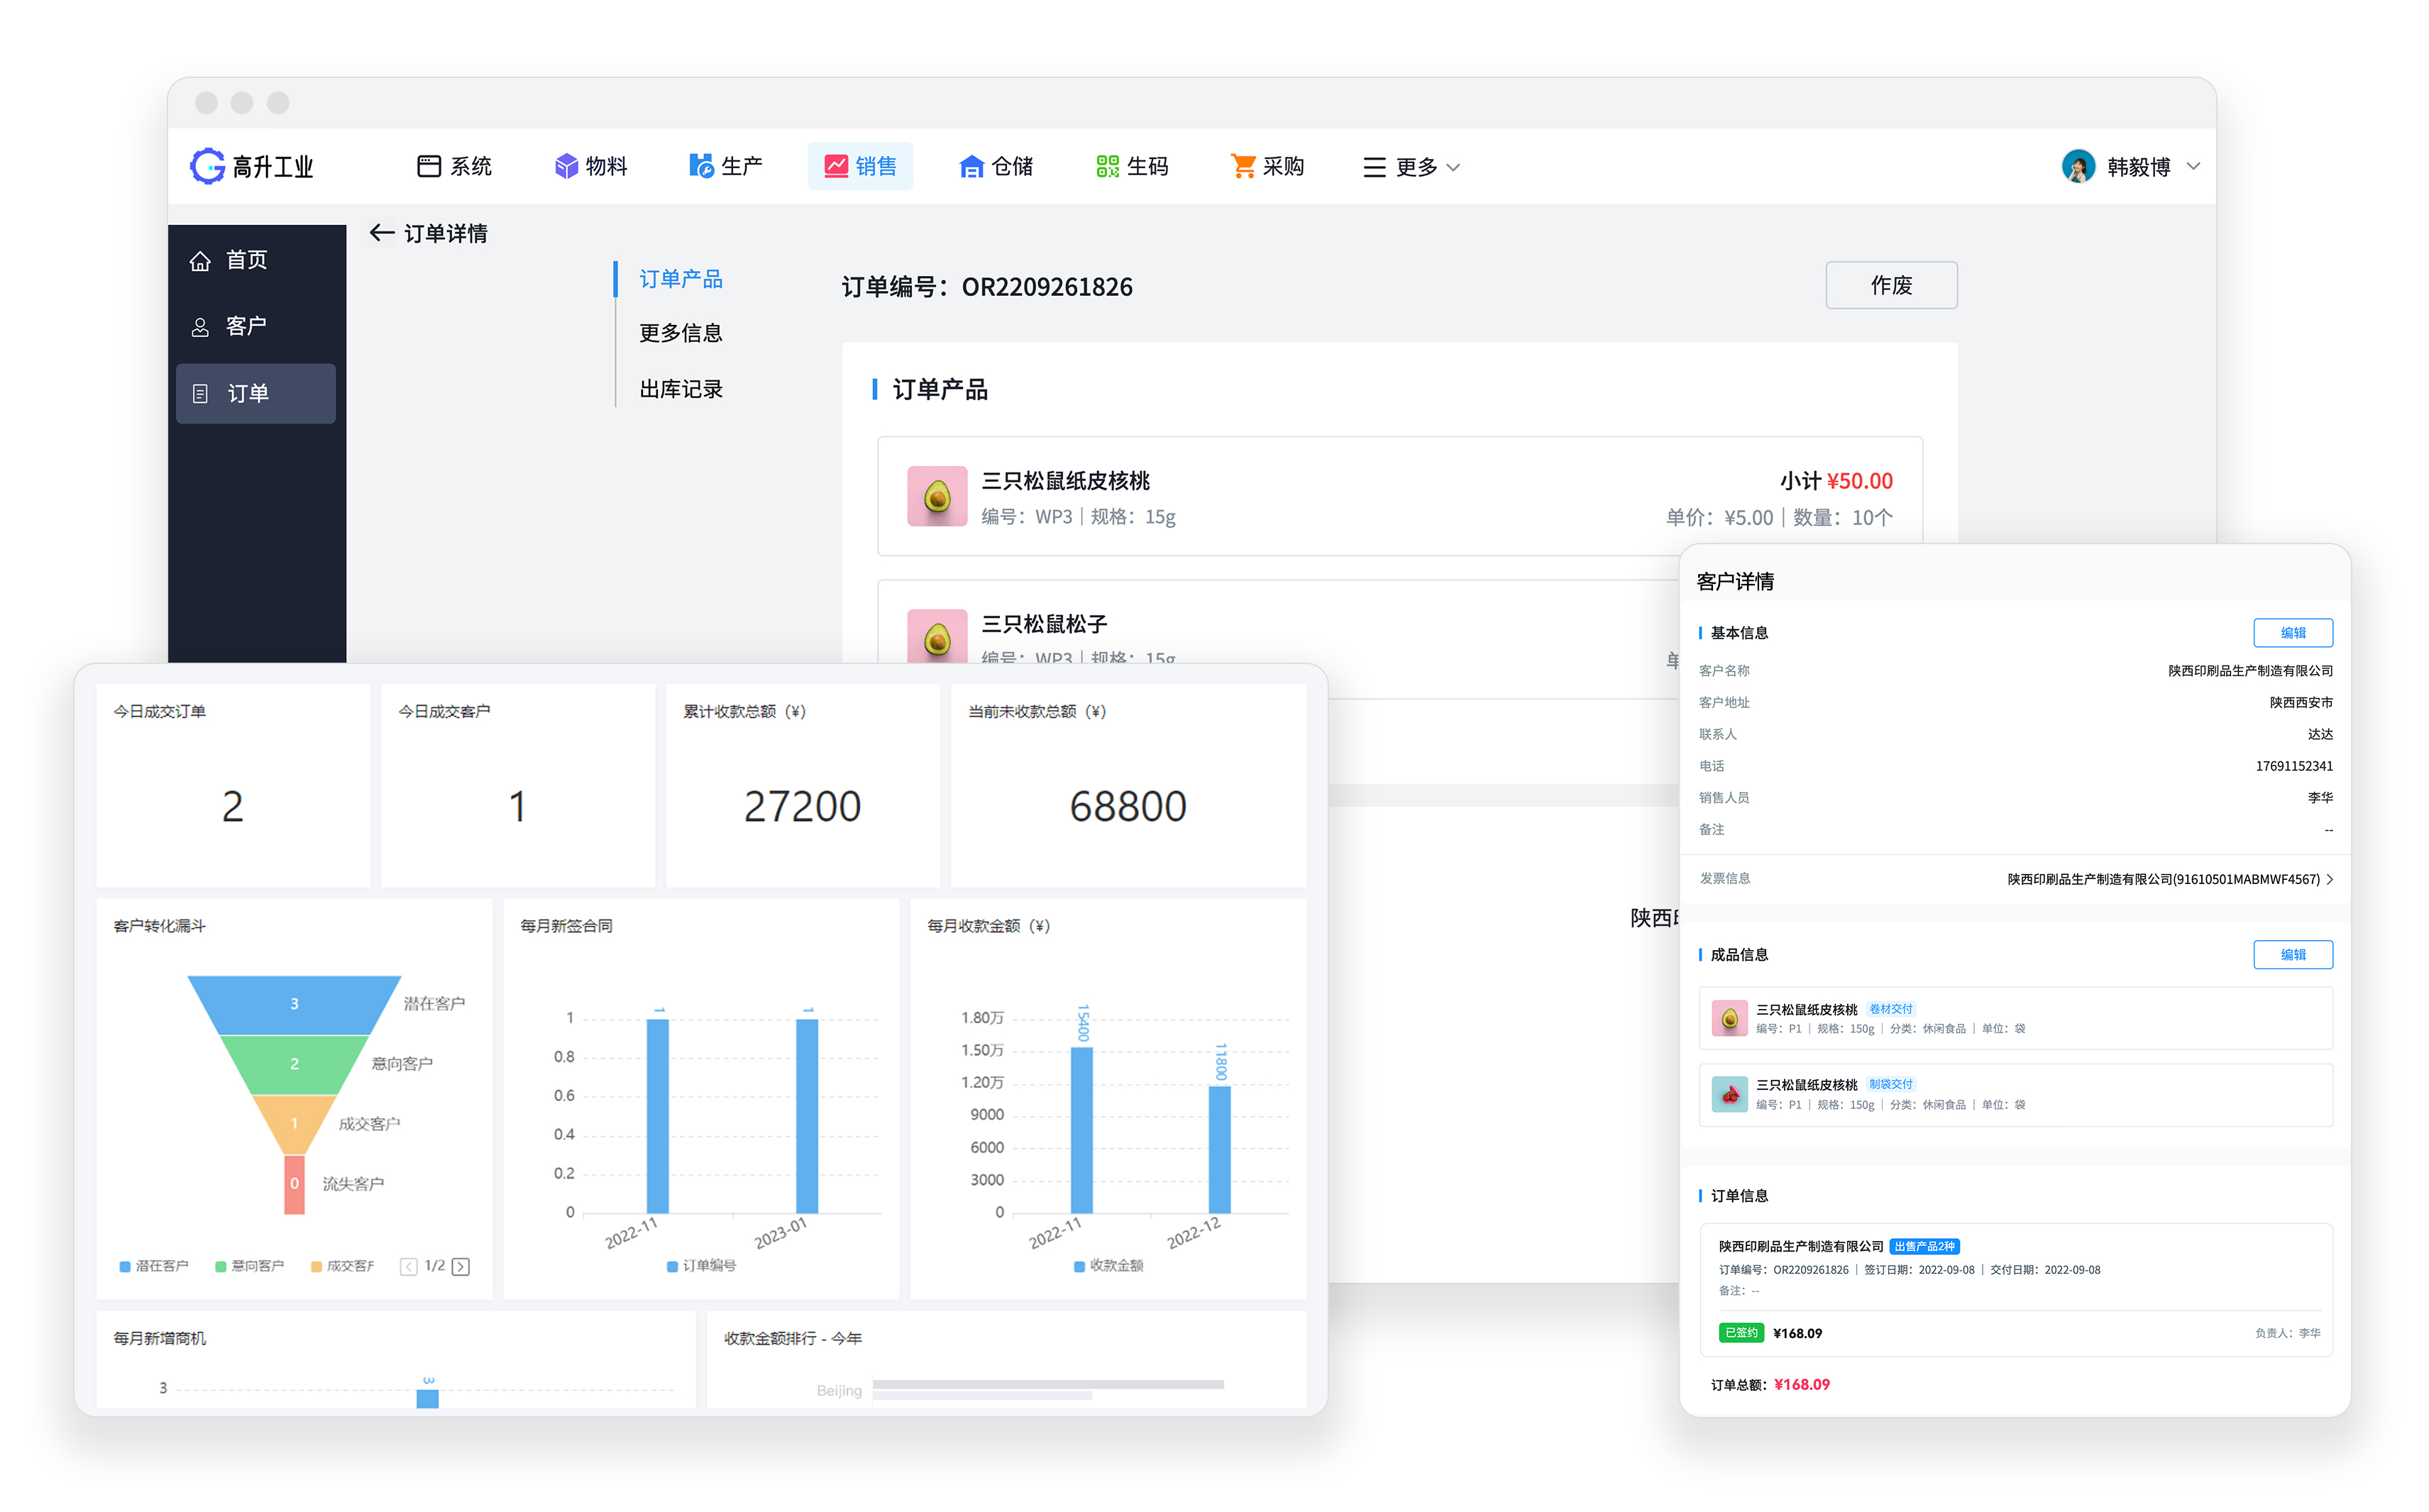Click the phone number 17691152341
Screen dimensions: 2429x1512
coord(2293,766)
